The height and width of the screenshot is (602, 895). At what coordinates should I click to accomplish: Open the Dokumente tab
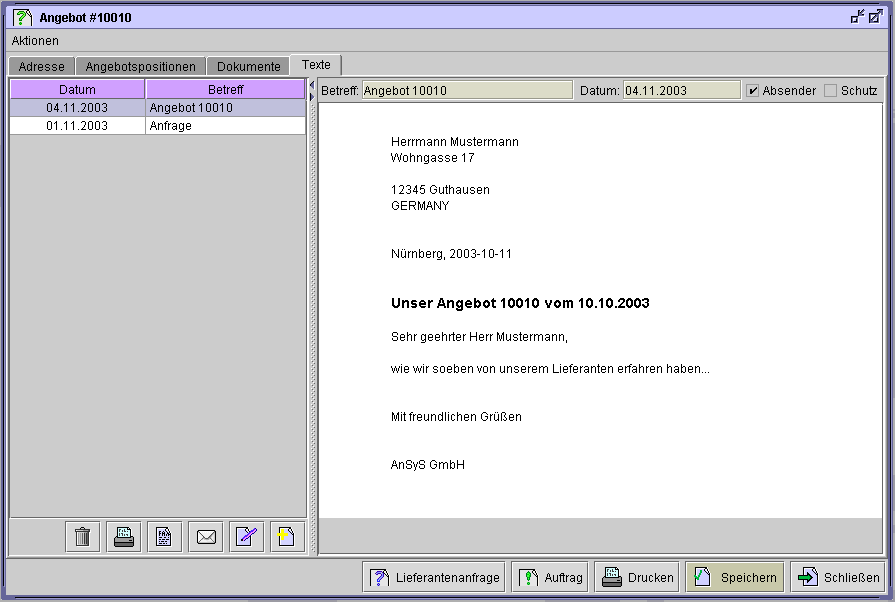[x=248, y=67]
